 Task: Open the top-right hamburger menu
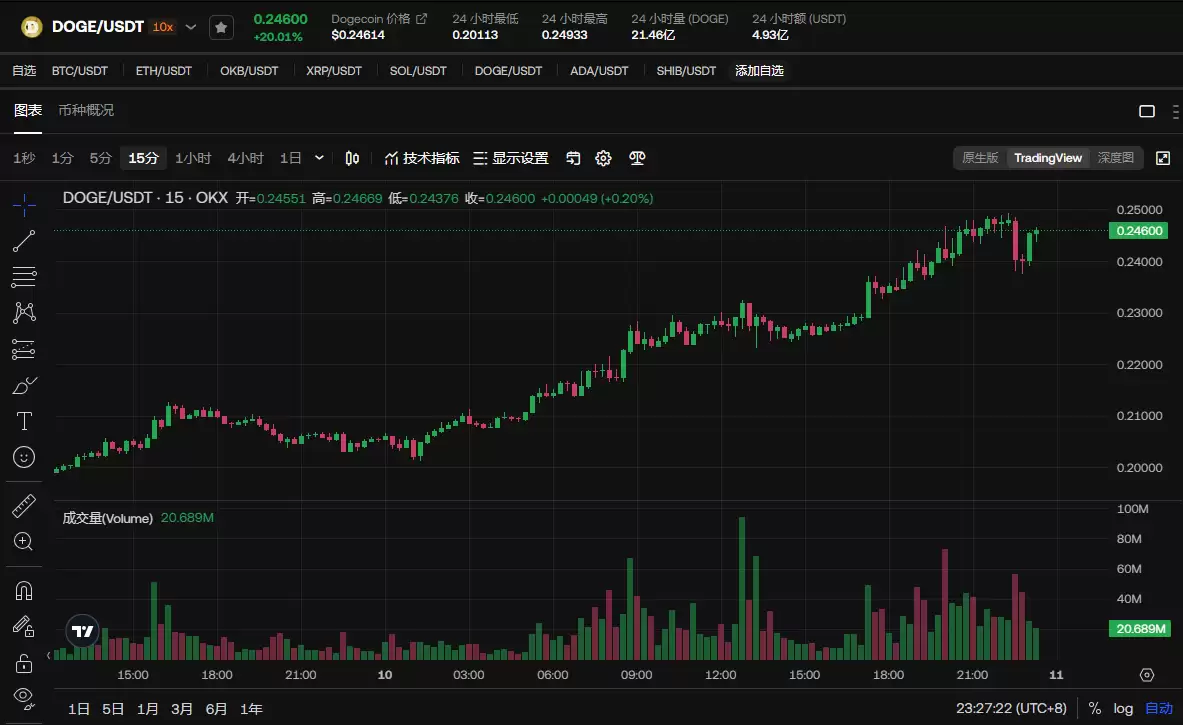tap(1176, 111)
